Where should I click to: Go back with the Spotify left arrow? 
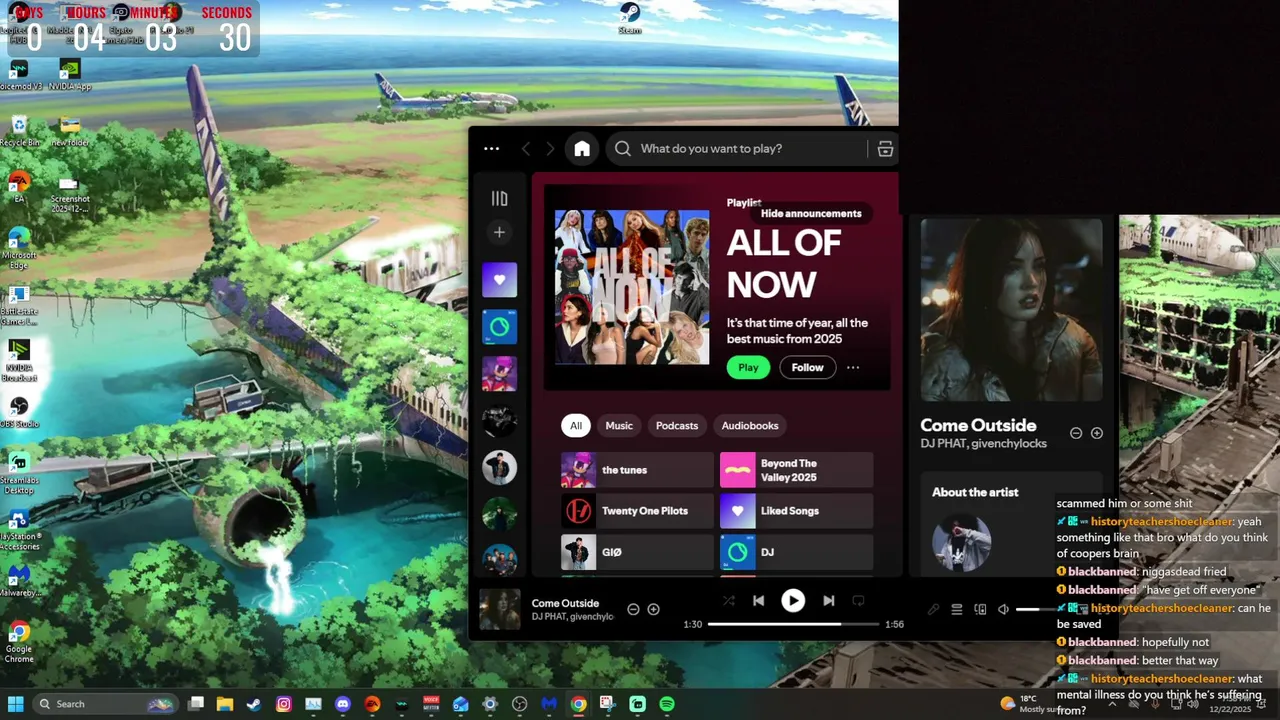(526, 149)
